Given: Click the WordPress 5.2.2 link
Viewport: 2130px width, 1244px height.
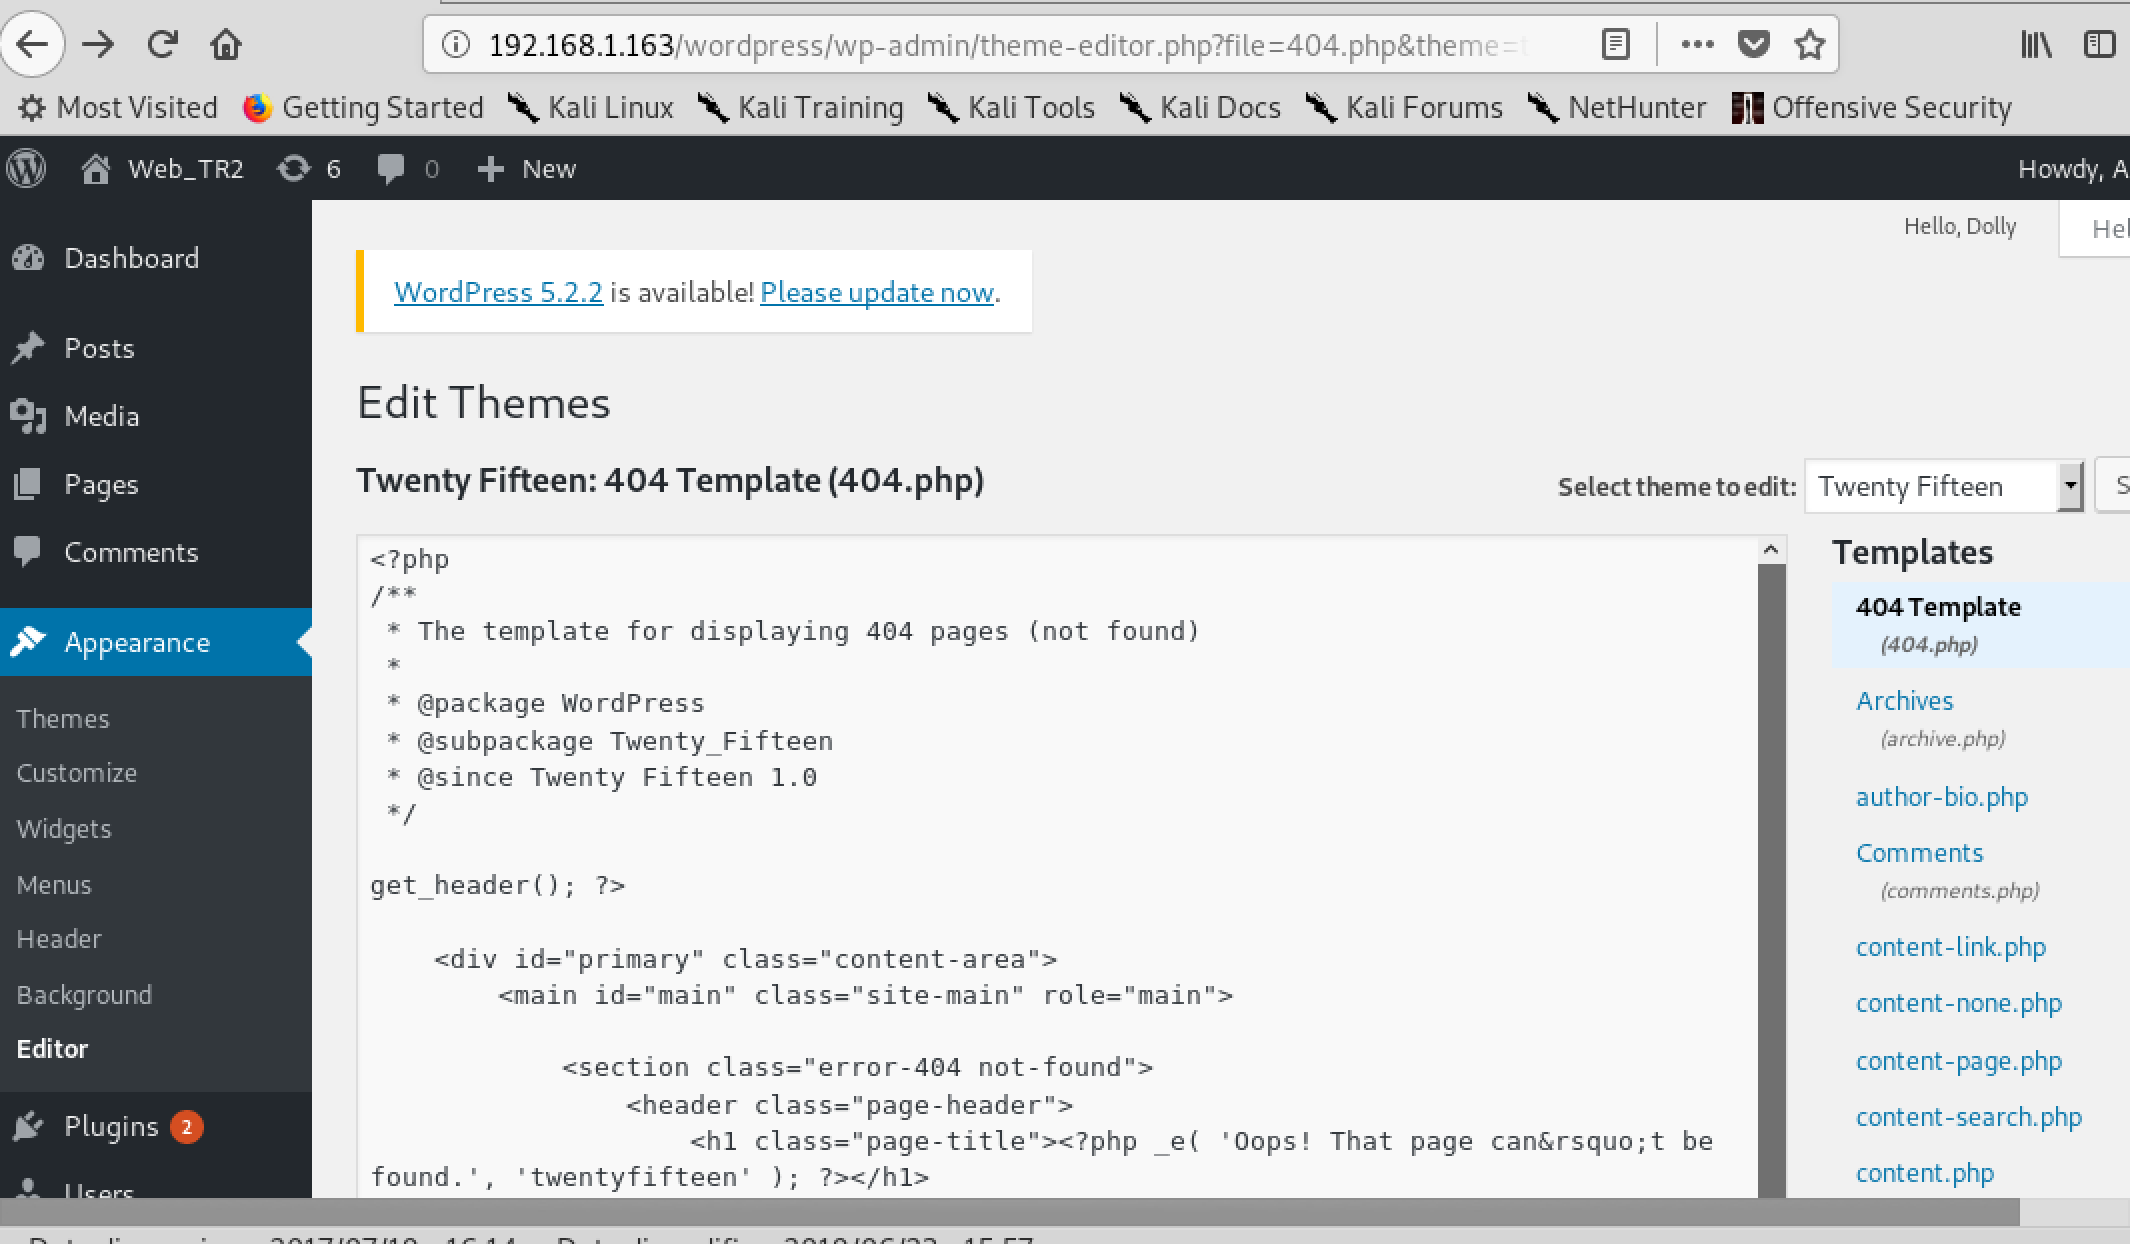Looking at the screenshot, I should tap(498, 292).
